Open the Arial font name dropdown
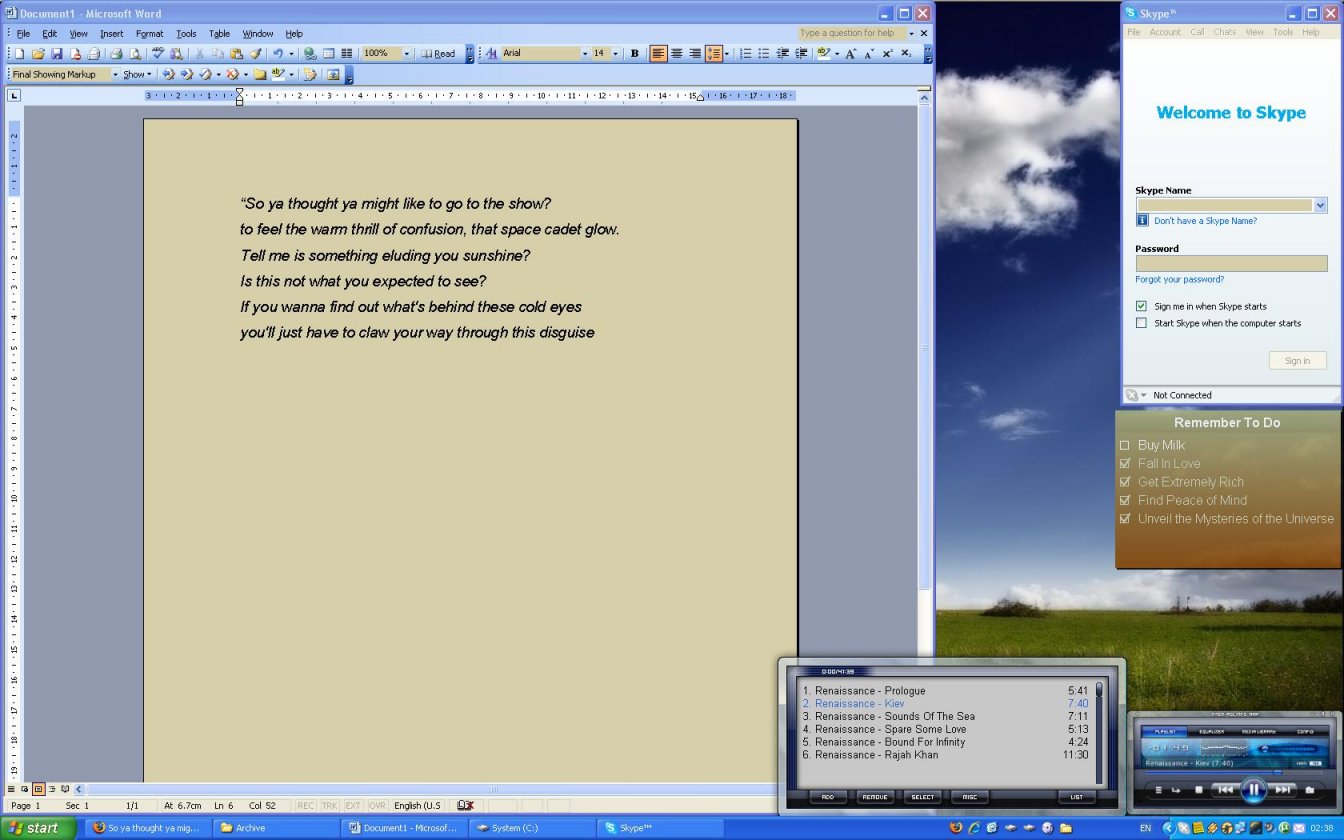The height and width of the screenshot is (840, 1344). click(x=585, y=53)
